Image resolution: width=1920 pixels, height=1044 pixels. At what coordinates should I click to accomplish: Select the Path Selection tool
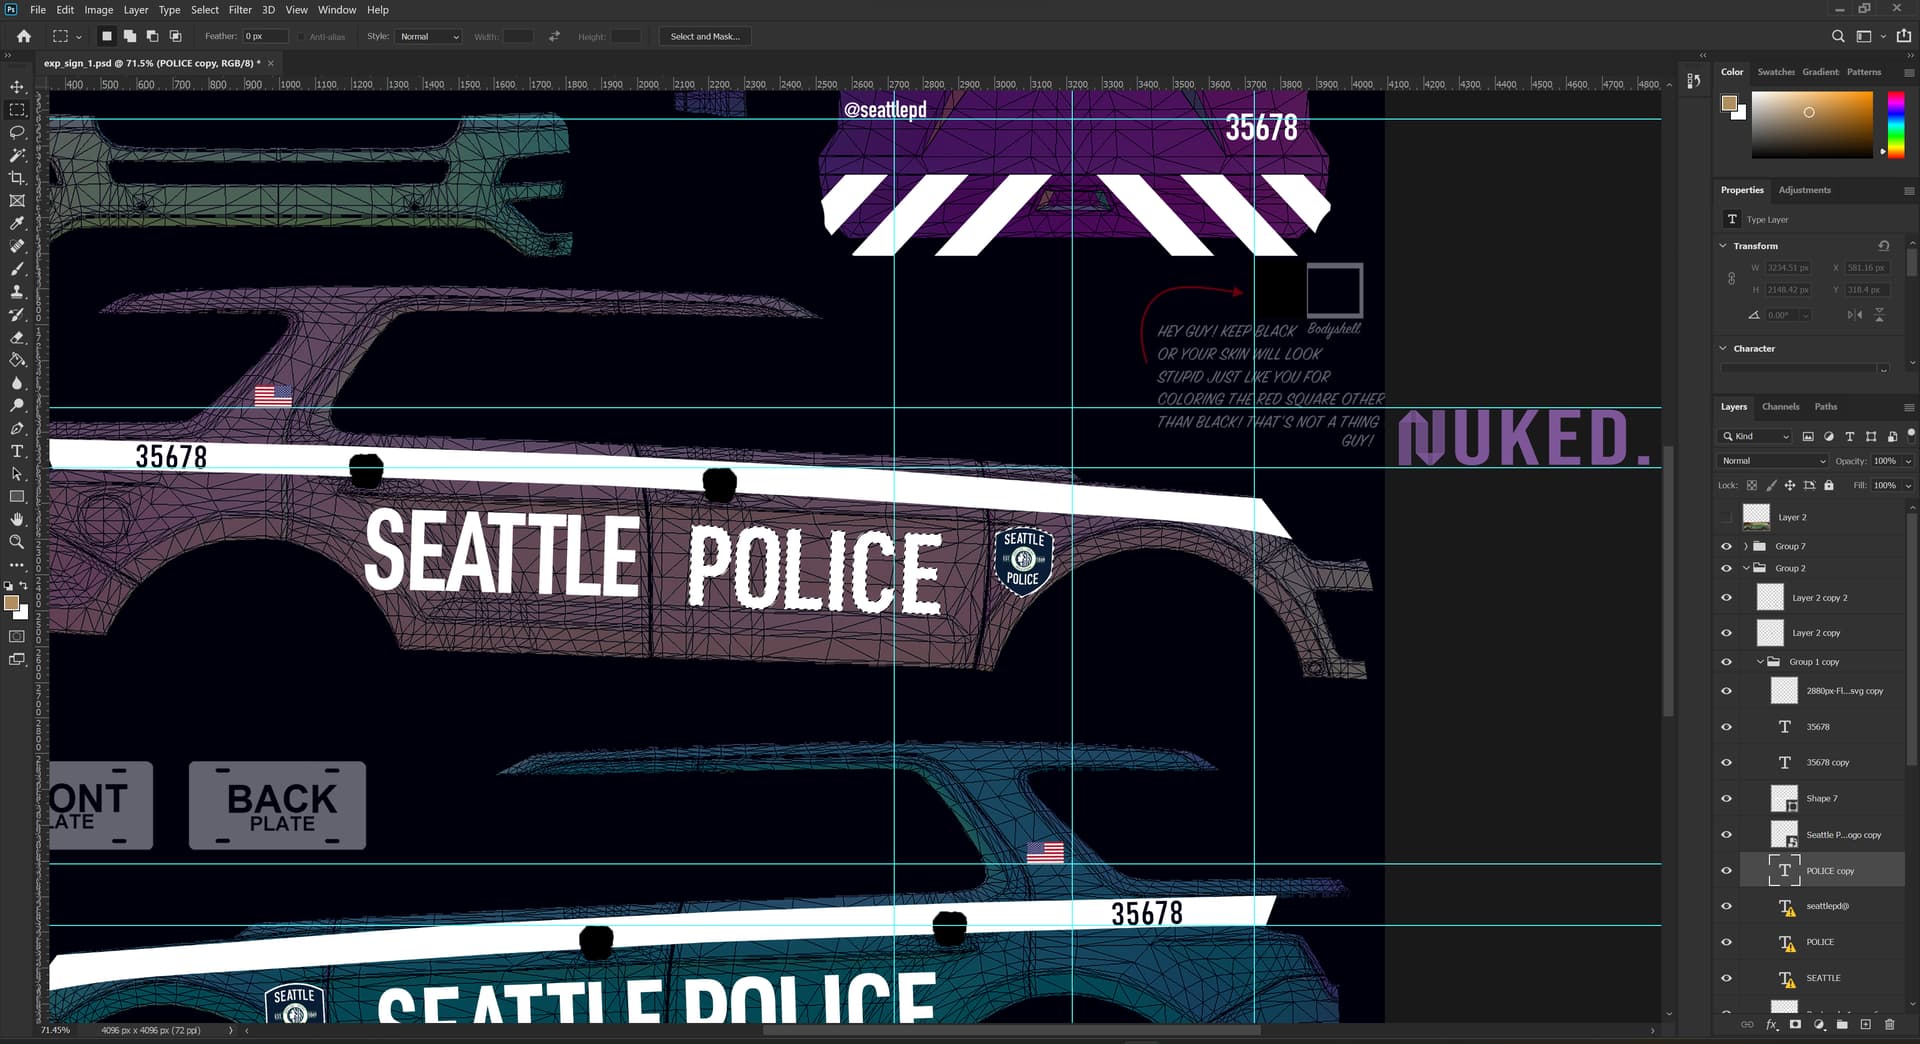tap(17, 474)
